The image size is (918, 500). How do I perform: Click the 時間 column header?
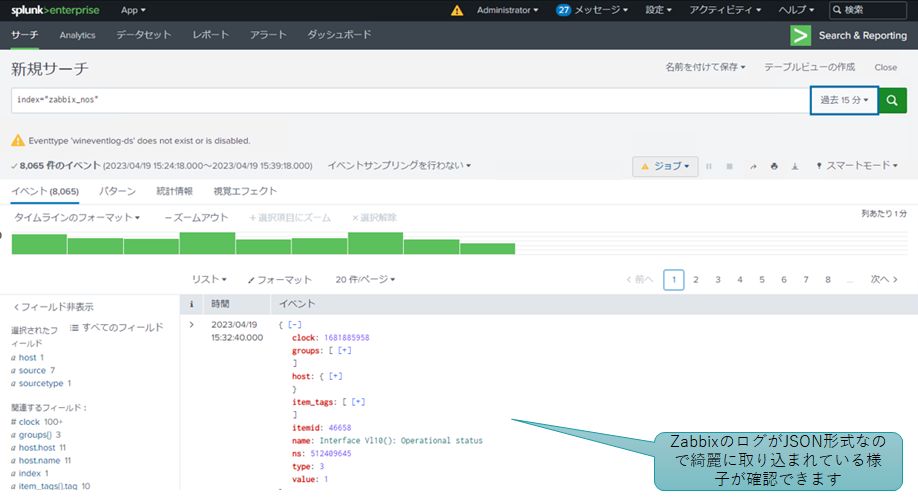(220, 304)
